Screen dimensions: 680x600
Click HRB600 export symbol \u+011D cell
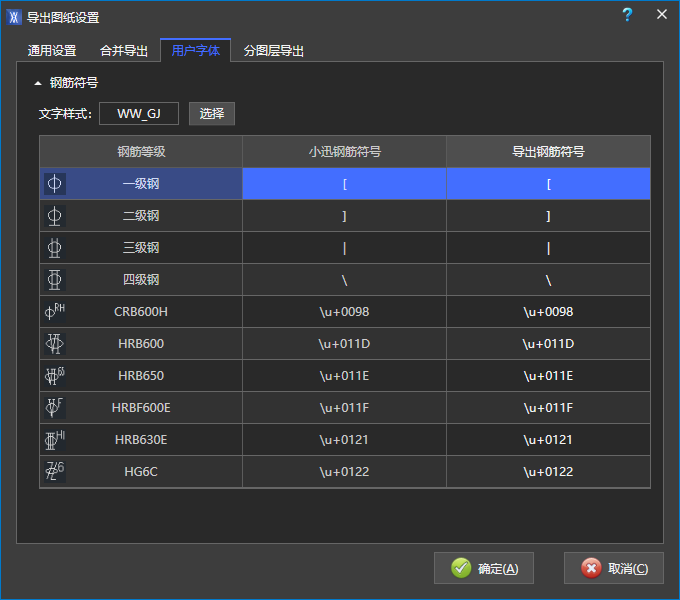click(549, 344)
